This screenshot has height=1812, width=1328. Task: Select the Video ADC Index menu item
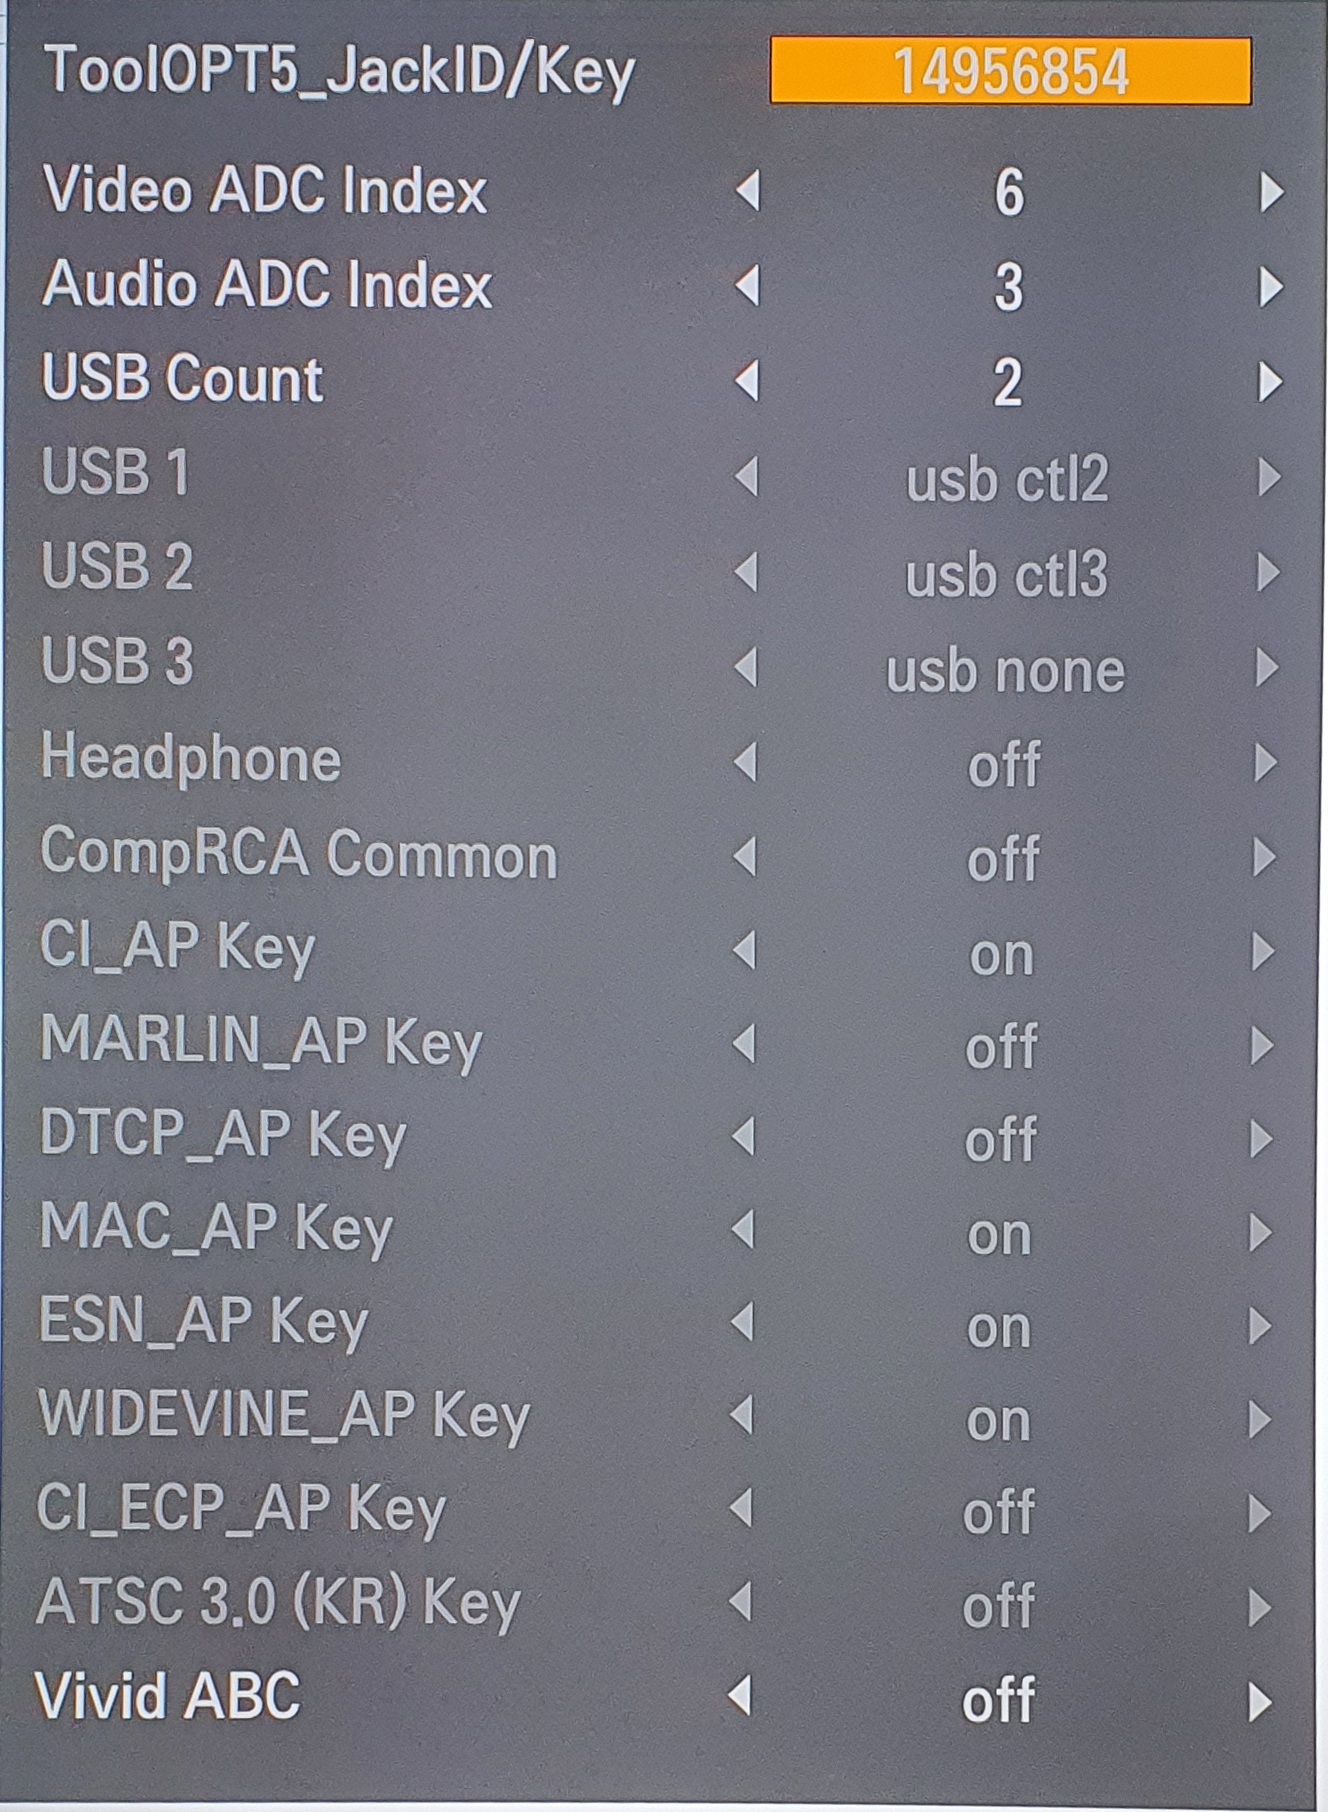click(265, 190)
